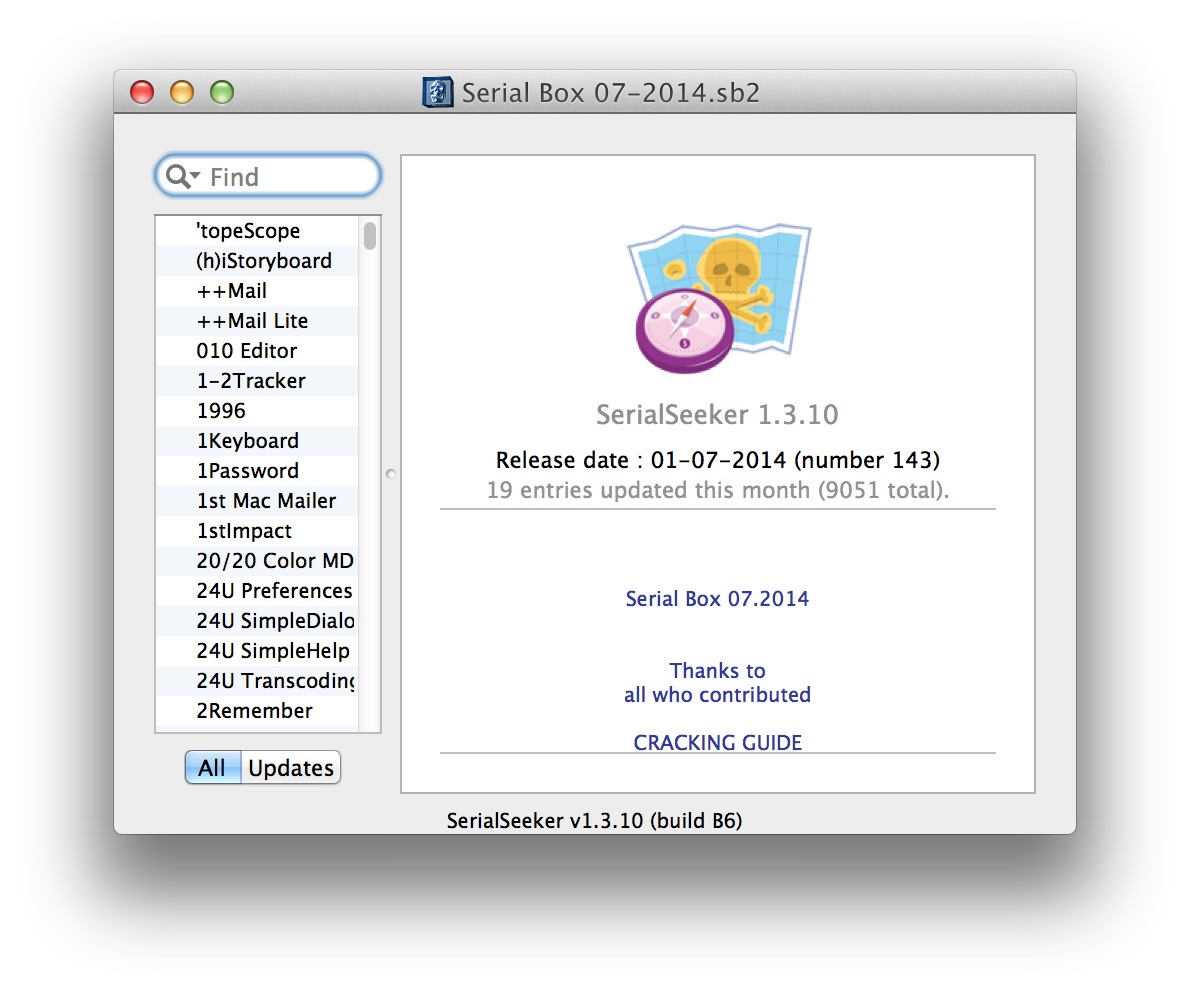Zoom the window with the green button
This screenshot has width=1190, height=992.
(x=222, y=93)
